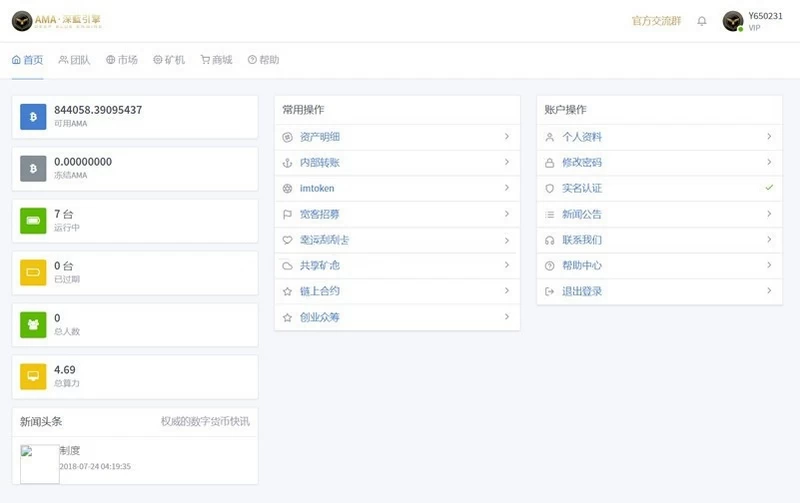
Task: Click the list icon beside 新闻公告
Action: click(x=549, y=214)
